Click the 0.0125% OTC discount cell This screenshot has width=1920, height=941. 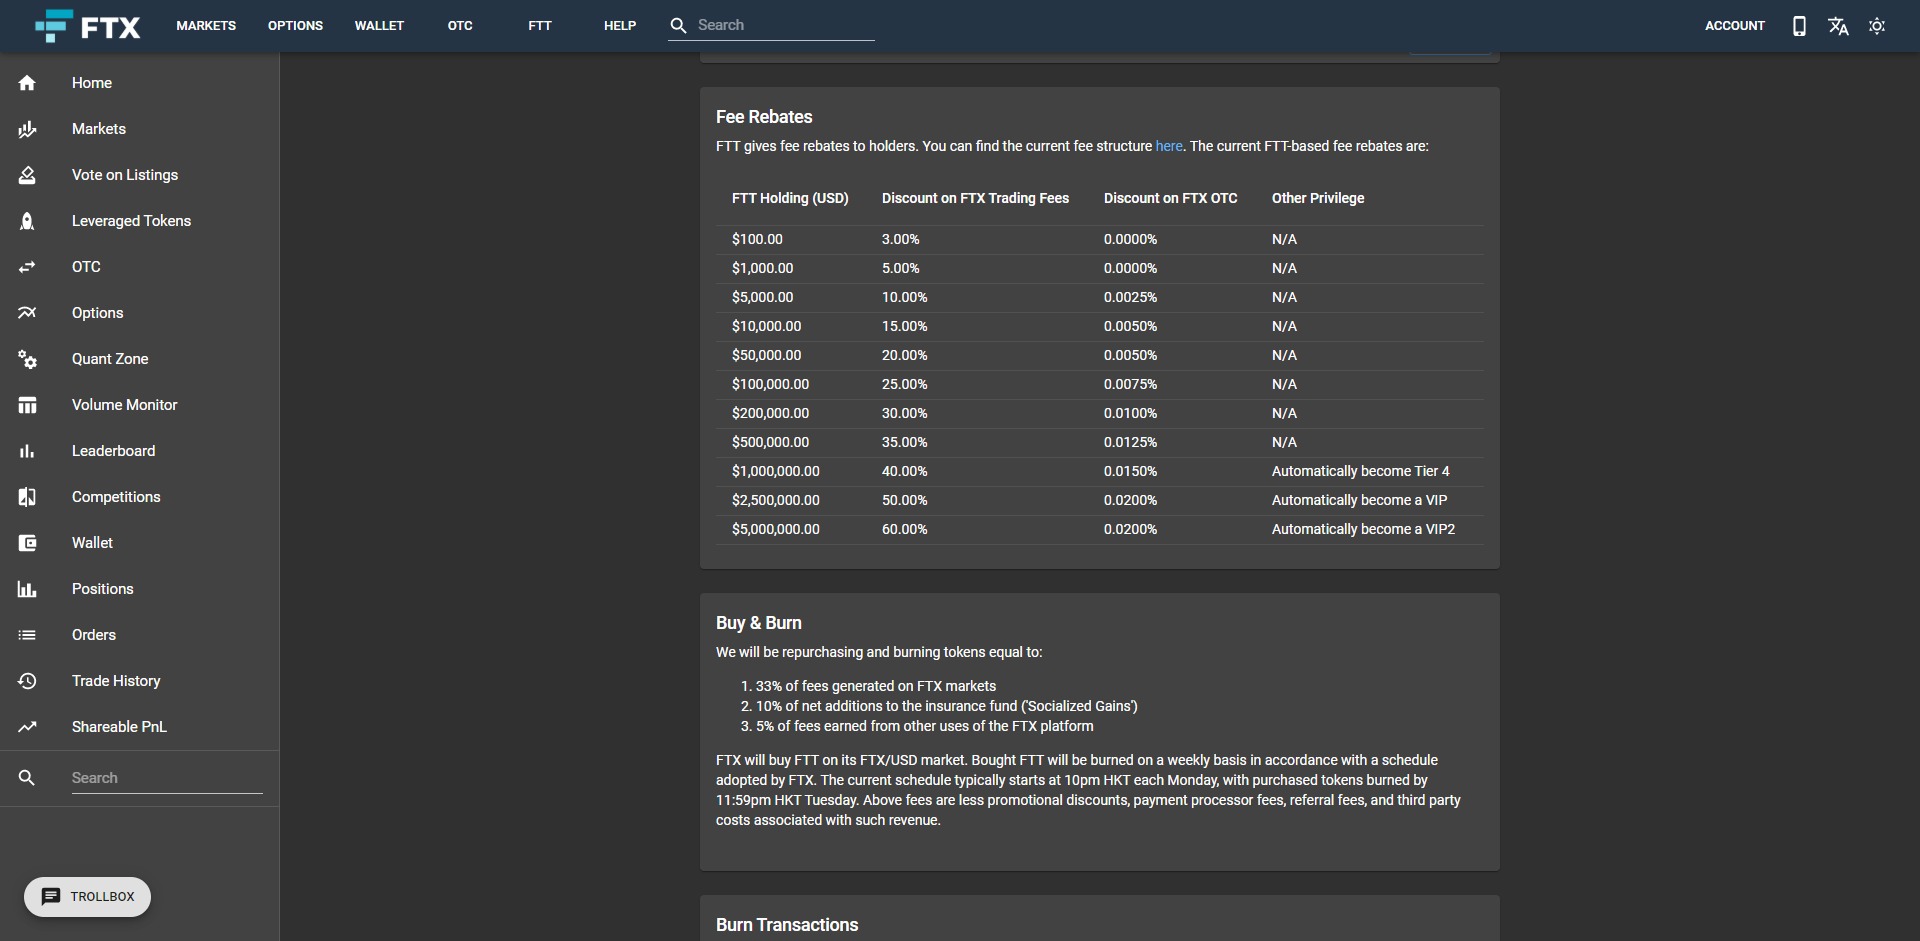pos(1130,442)
